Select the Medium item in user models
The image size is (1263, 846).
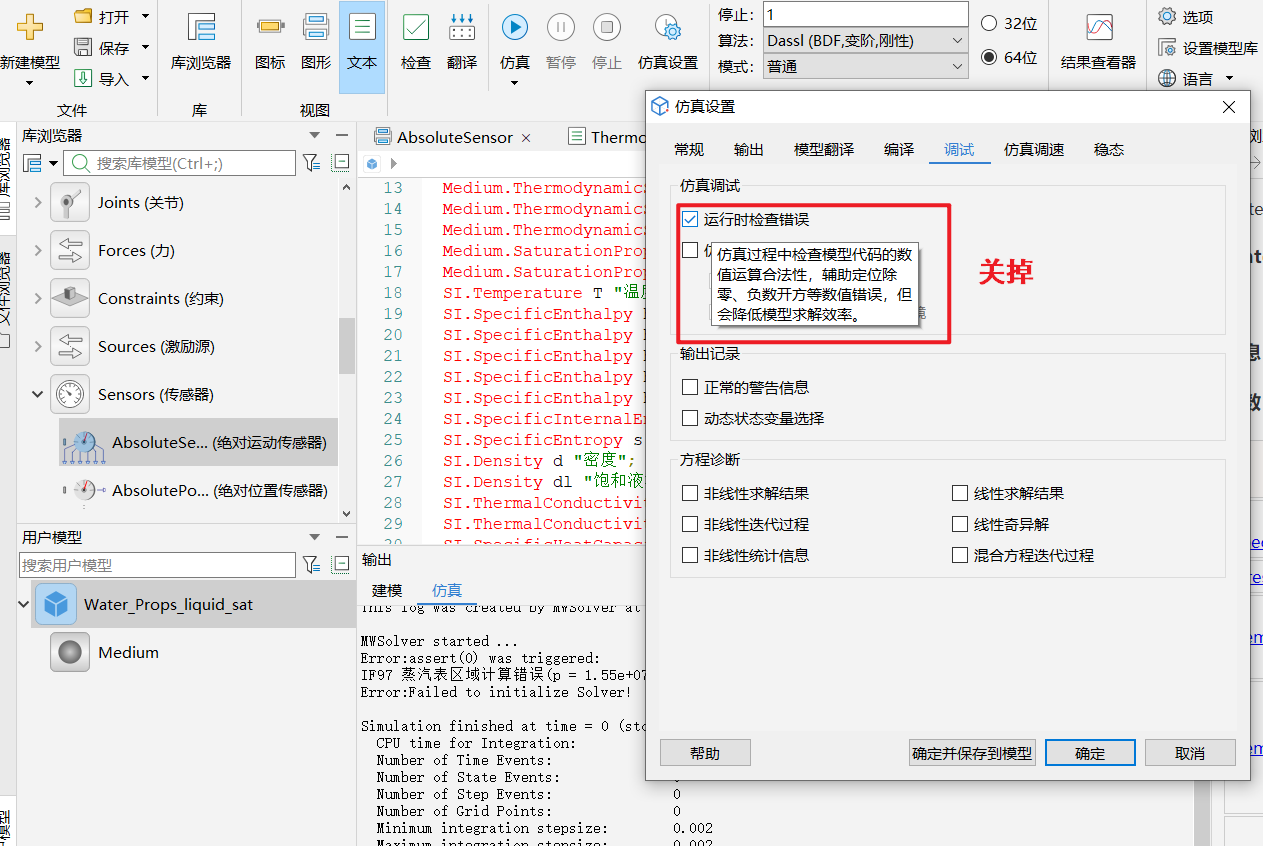click(128, 652)
